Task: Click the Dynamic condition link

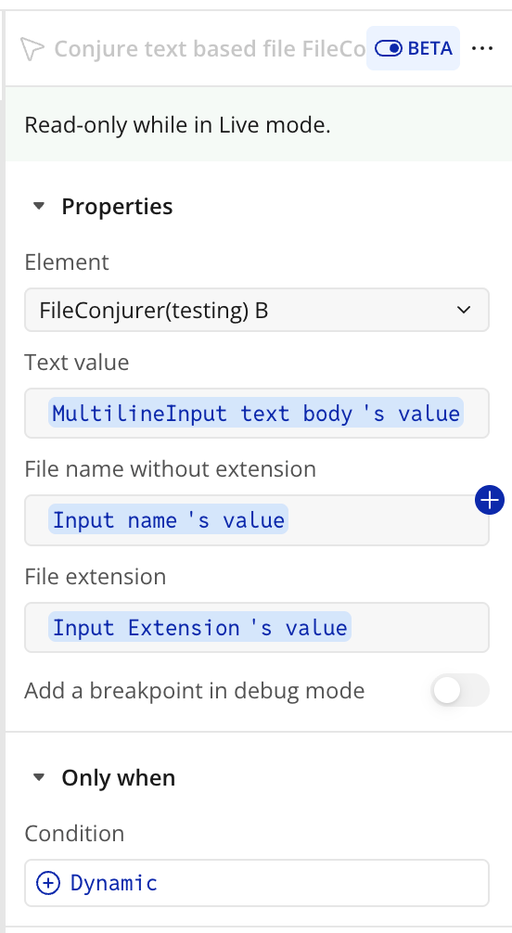Action: [x=114, y=883]
